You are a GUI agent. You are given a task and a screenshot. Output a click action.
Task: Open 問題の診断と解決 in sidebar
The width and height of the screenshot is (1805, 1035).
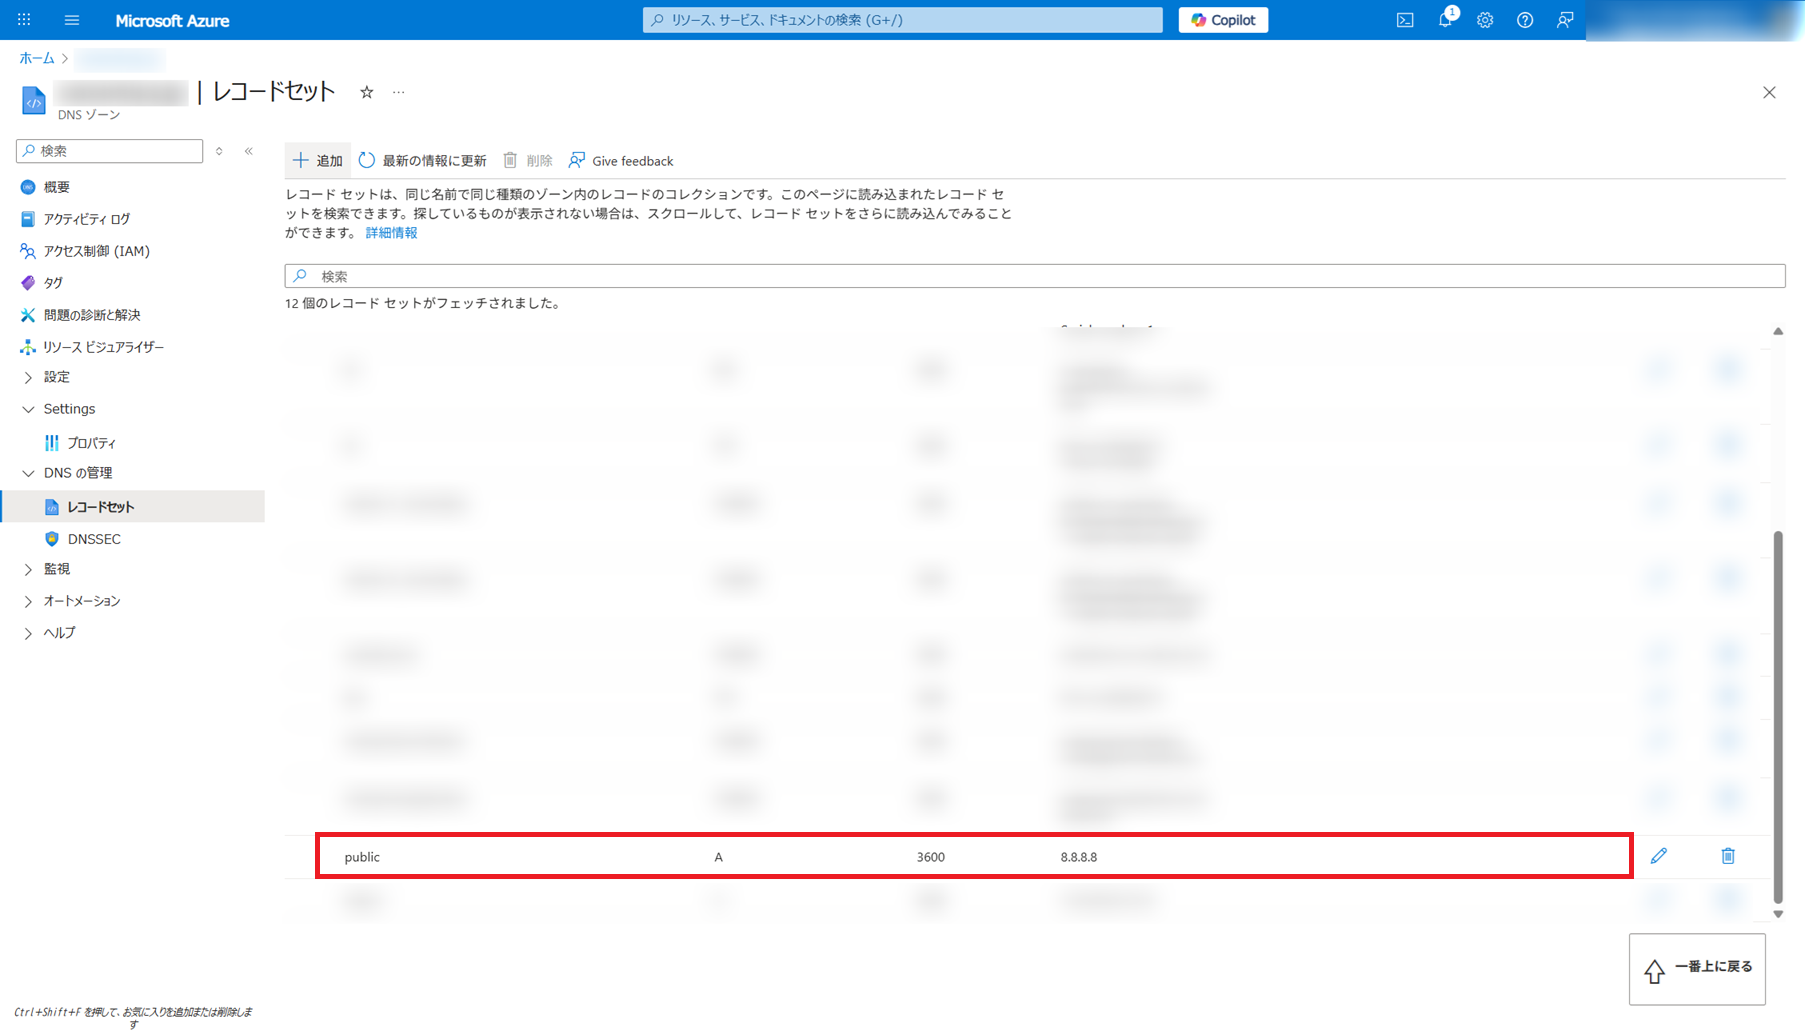[x=92, y=315]
